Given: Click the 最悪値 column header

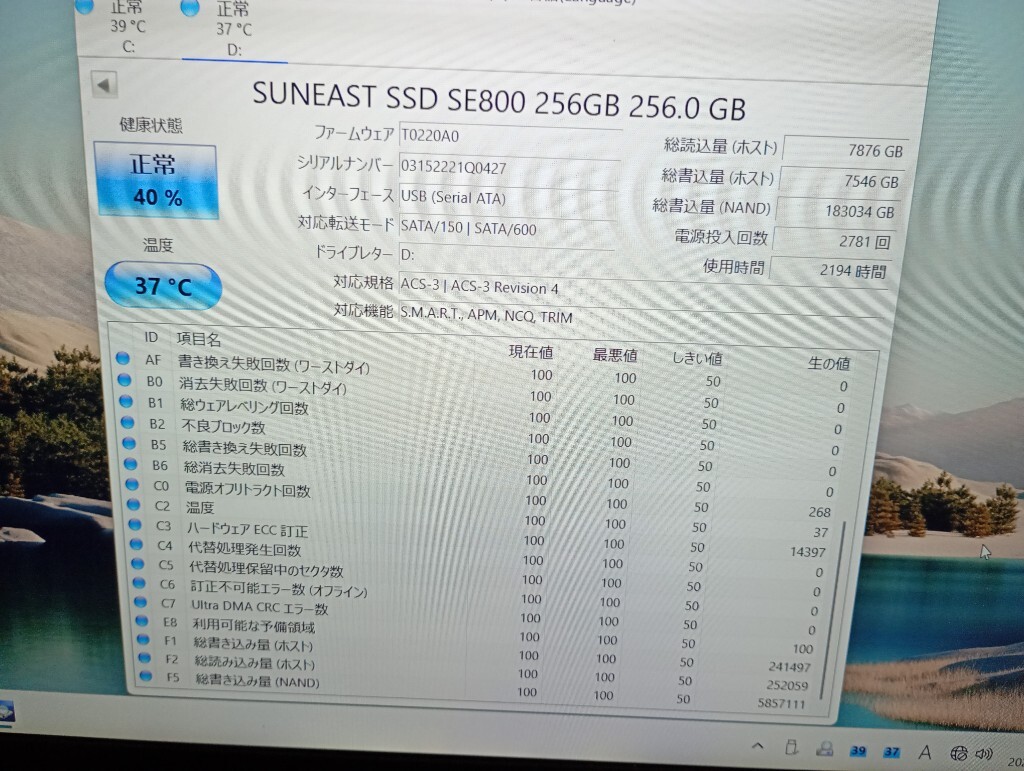Looking at the screenshot, I should point(615,355).
